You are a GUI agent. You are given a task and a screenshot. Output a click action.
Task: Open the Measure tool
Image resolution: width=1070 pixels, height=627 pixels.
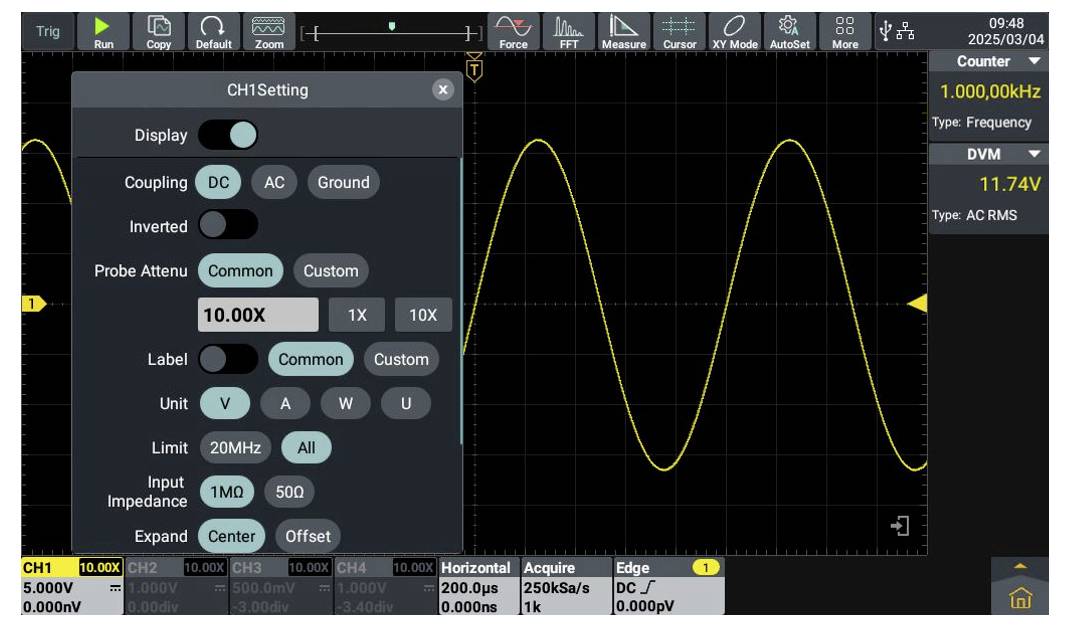click(624, 31)
